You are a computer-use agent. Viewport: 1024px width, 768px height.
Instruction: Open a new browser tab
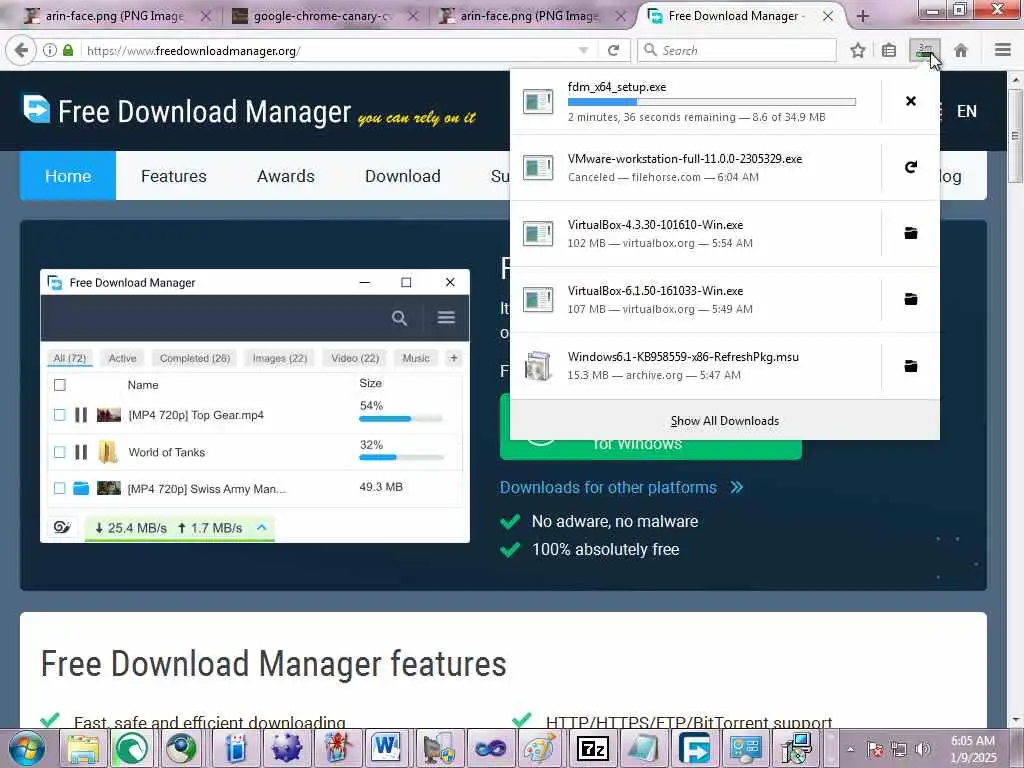pos(863,16)
